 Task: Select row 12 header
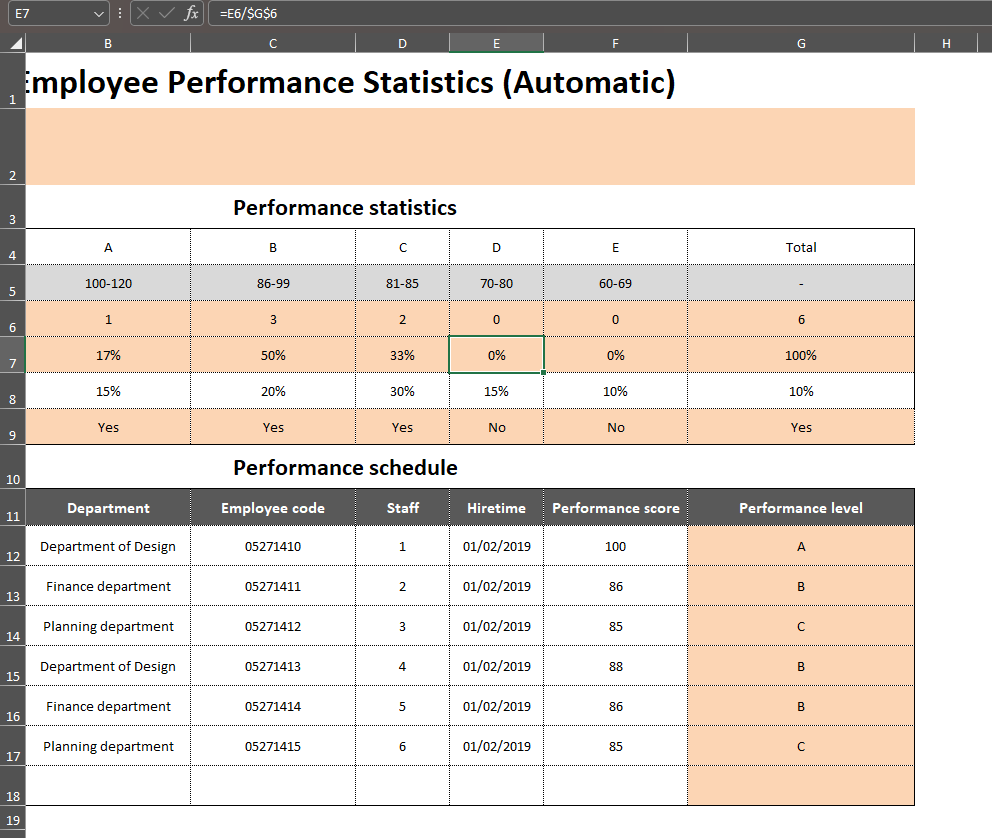13,546
